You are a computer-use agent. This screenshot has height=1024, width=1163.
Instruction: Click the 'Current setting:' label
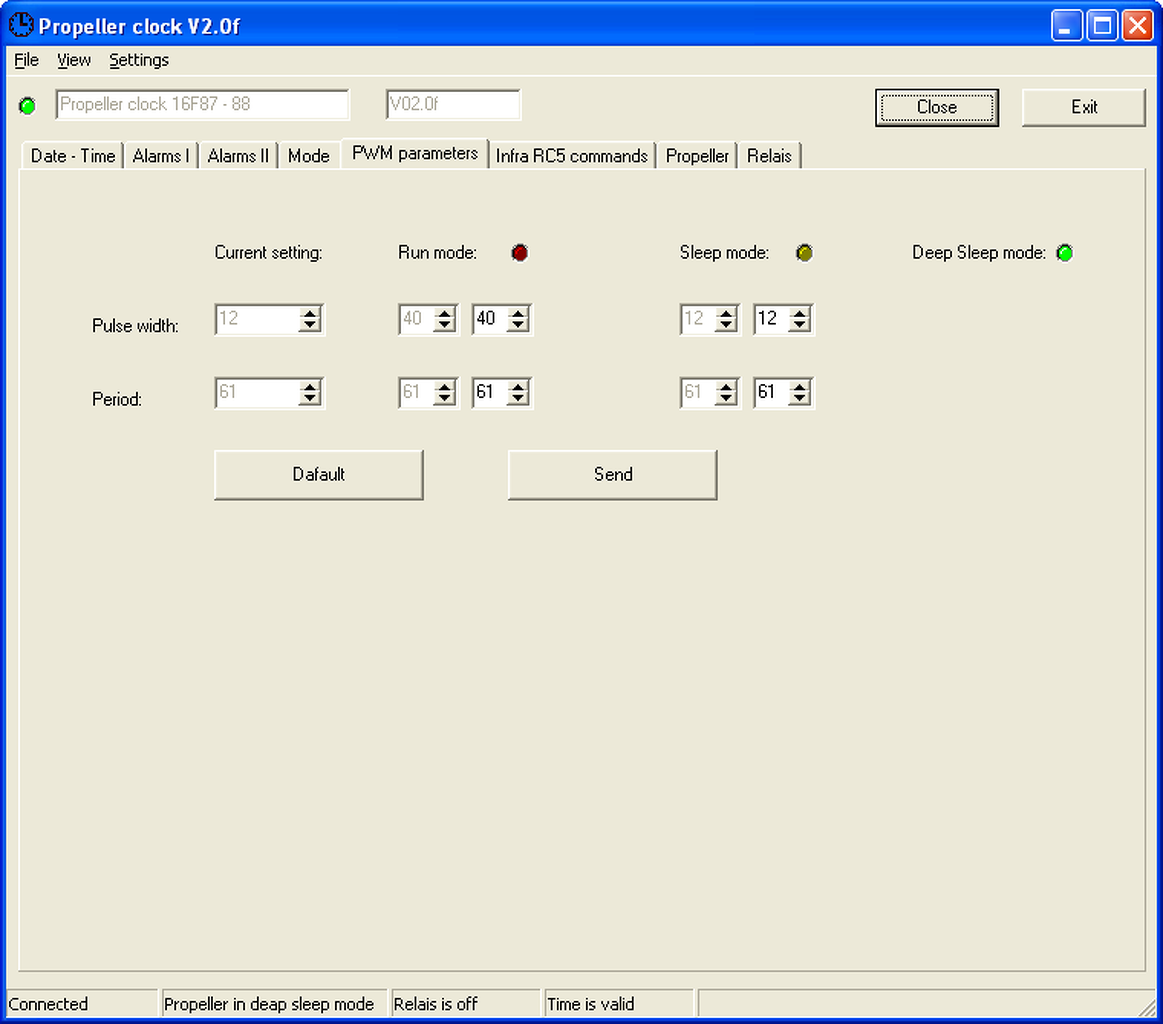point(268,253)
